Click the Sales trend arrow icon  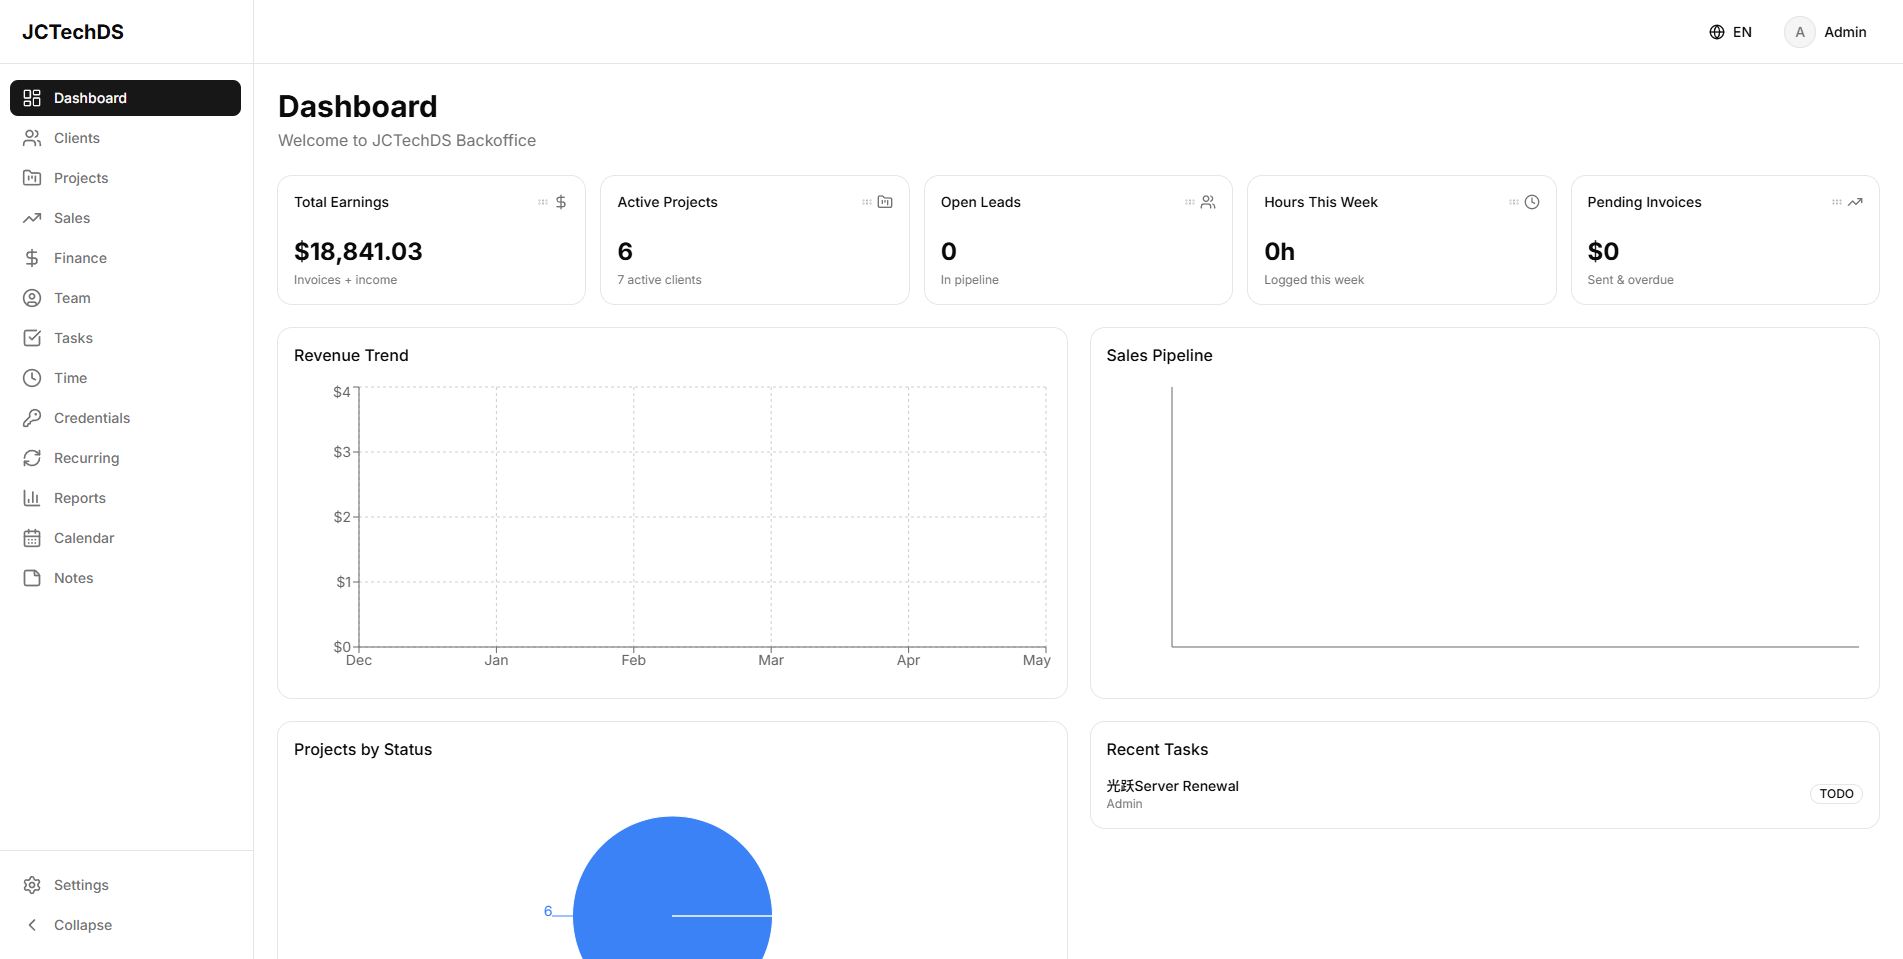[x=32, y=218]
